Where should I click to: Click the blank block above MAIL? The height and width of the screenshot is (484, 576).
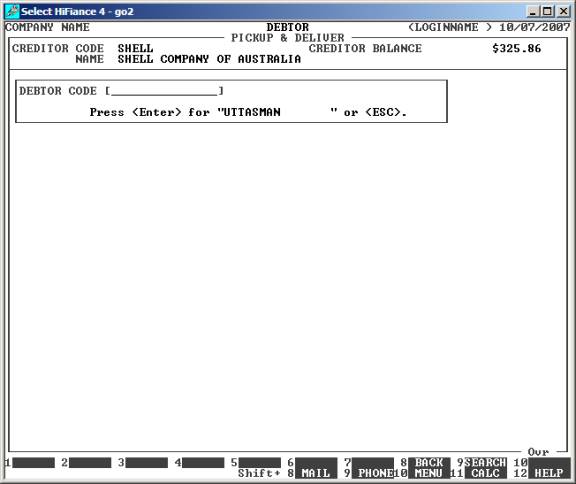(x=316, y=462)
